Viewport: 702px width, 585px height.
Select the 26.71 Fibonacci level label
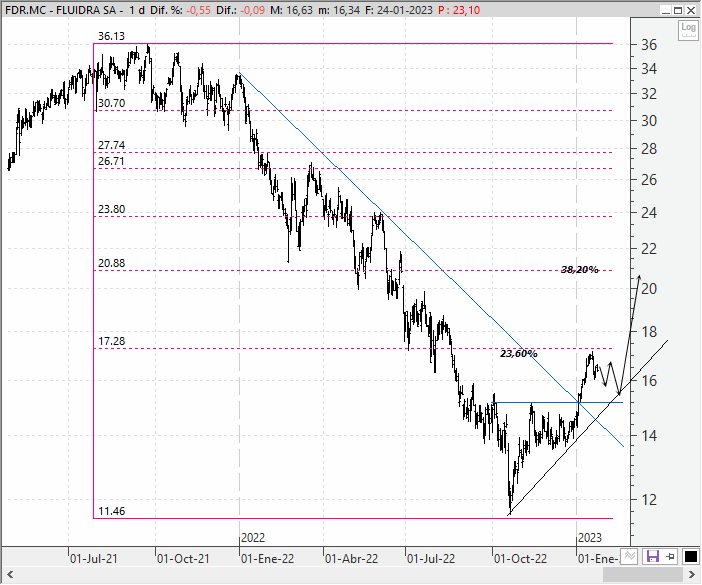(x=111, y=161)
